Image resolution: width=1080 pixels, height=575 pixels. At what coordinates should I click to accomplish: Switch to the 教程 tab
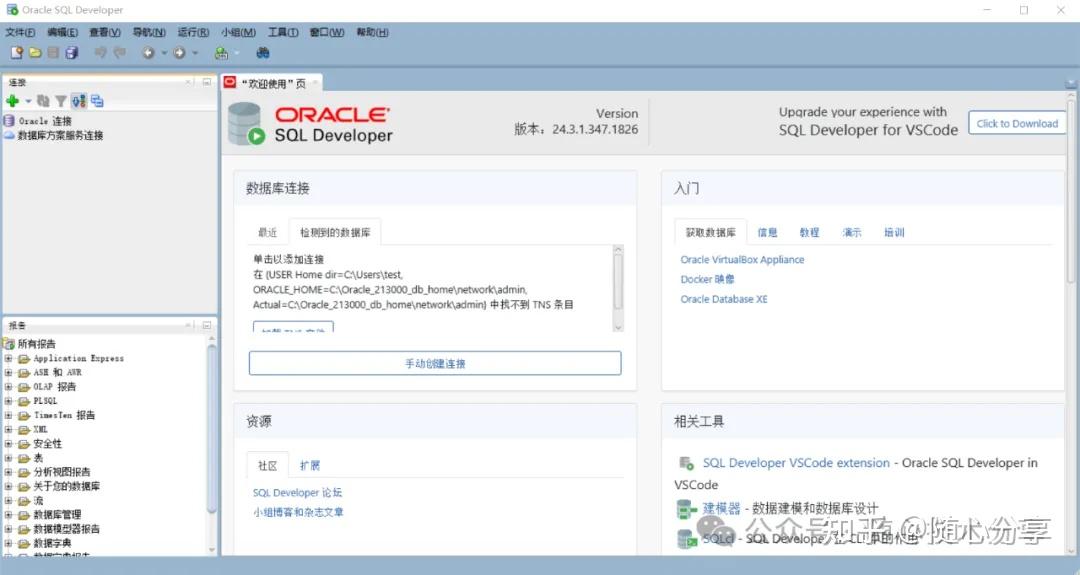[x=809, y=232]
